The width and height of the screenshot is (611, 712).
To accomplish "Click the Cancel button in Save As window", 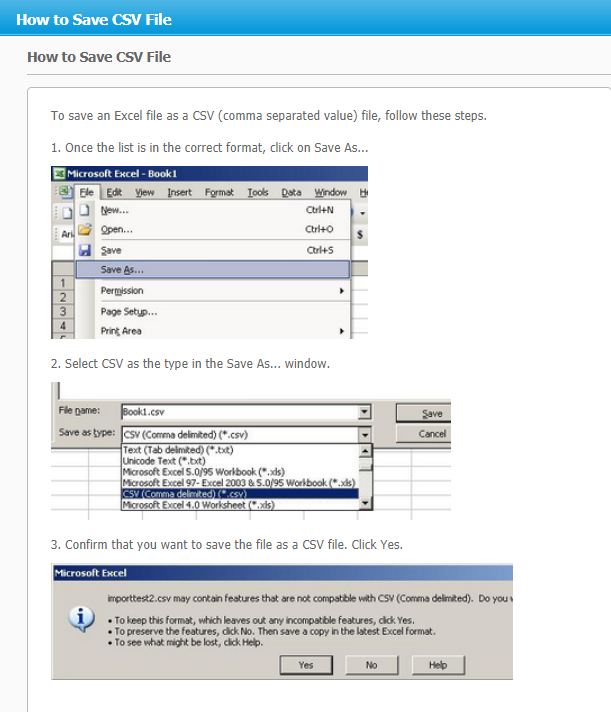I will pos(424,434).
